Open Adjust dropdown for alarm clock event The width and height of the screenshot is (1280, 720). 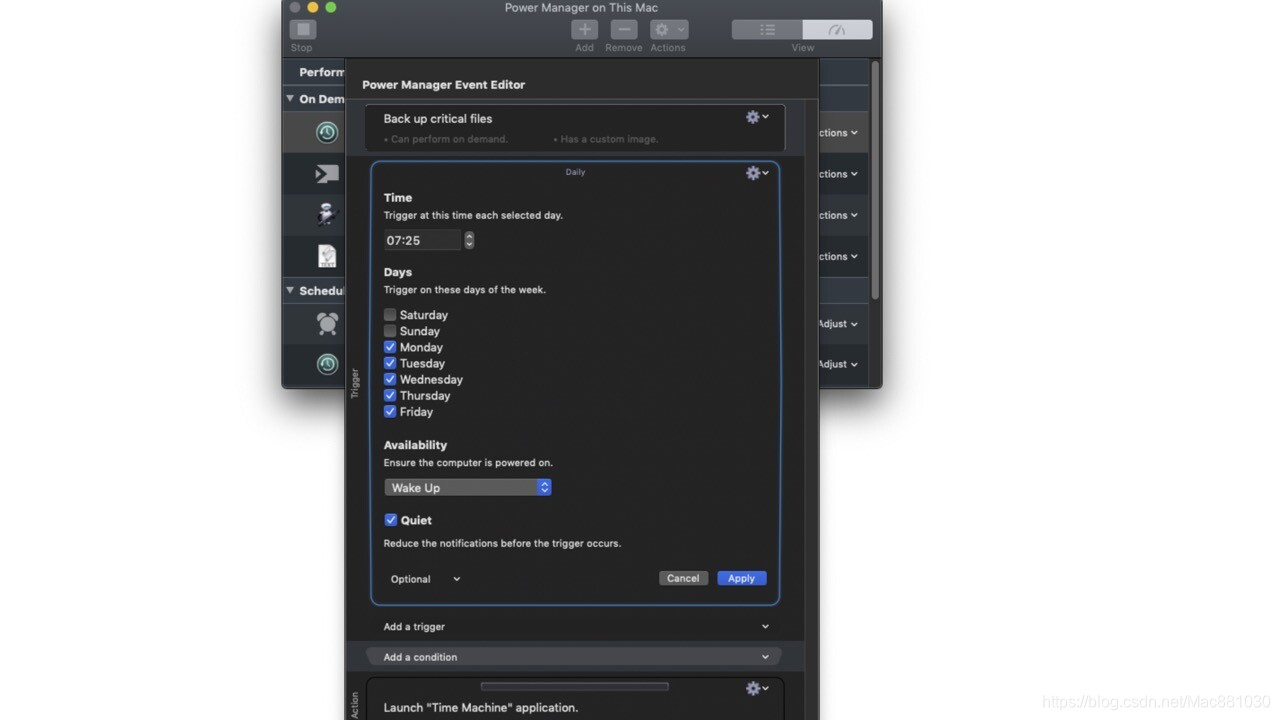pyautogui.click(x=838, y=323)
